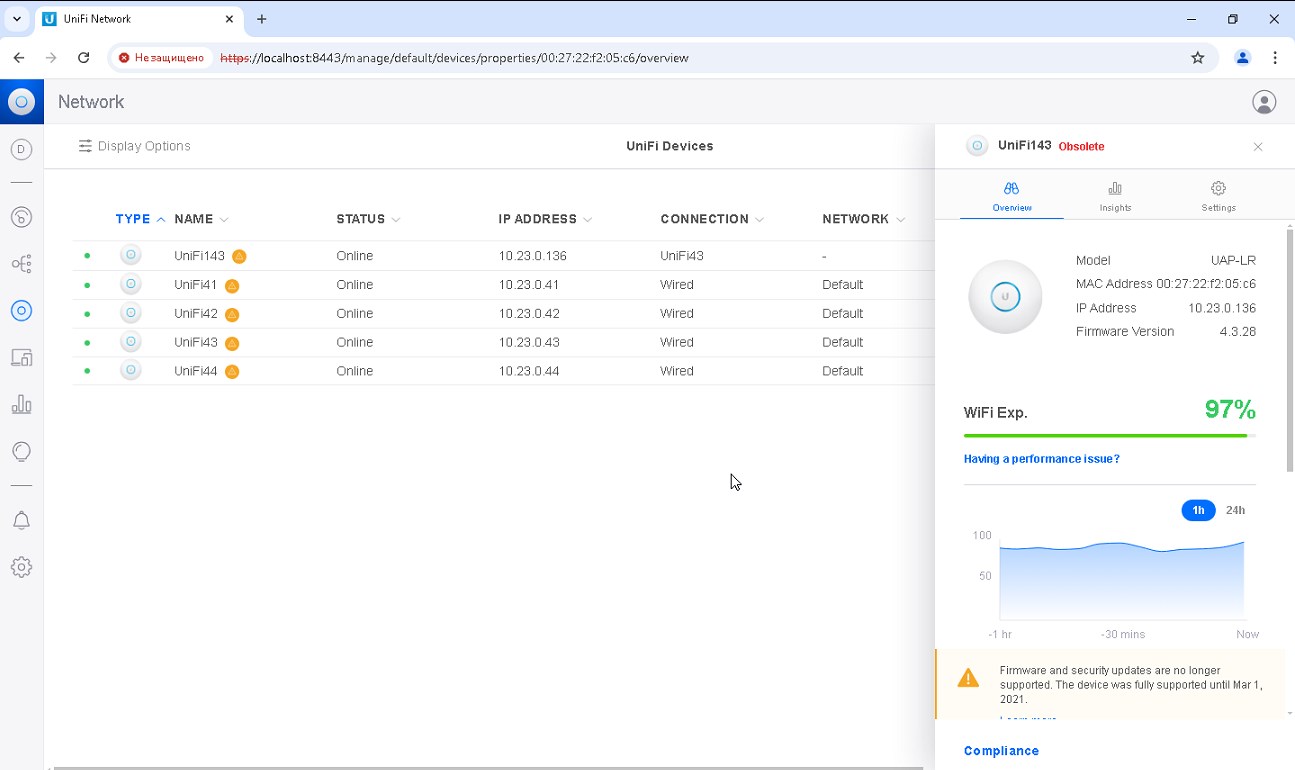Open a new browser tab
Viewport: 1295px width, 770px height.
(x=262, y=19)
